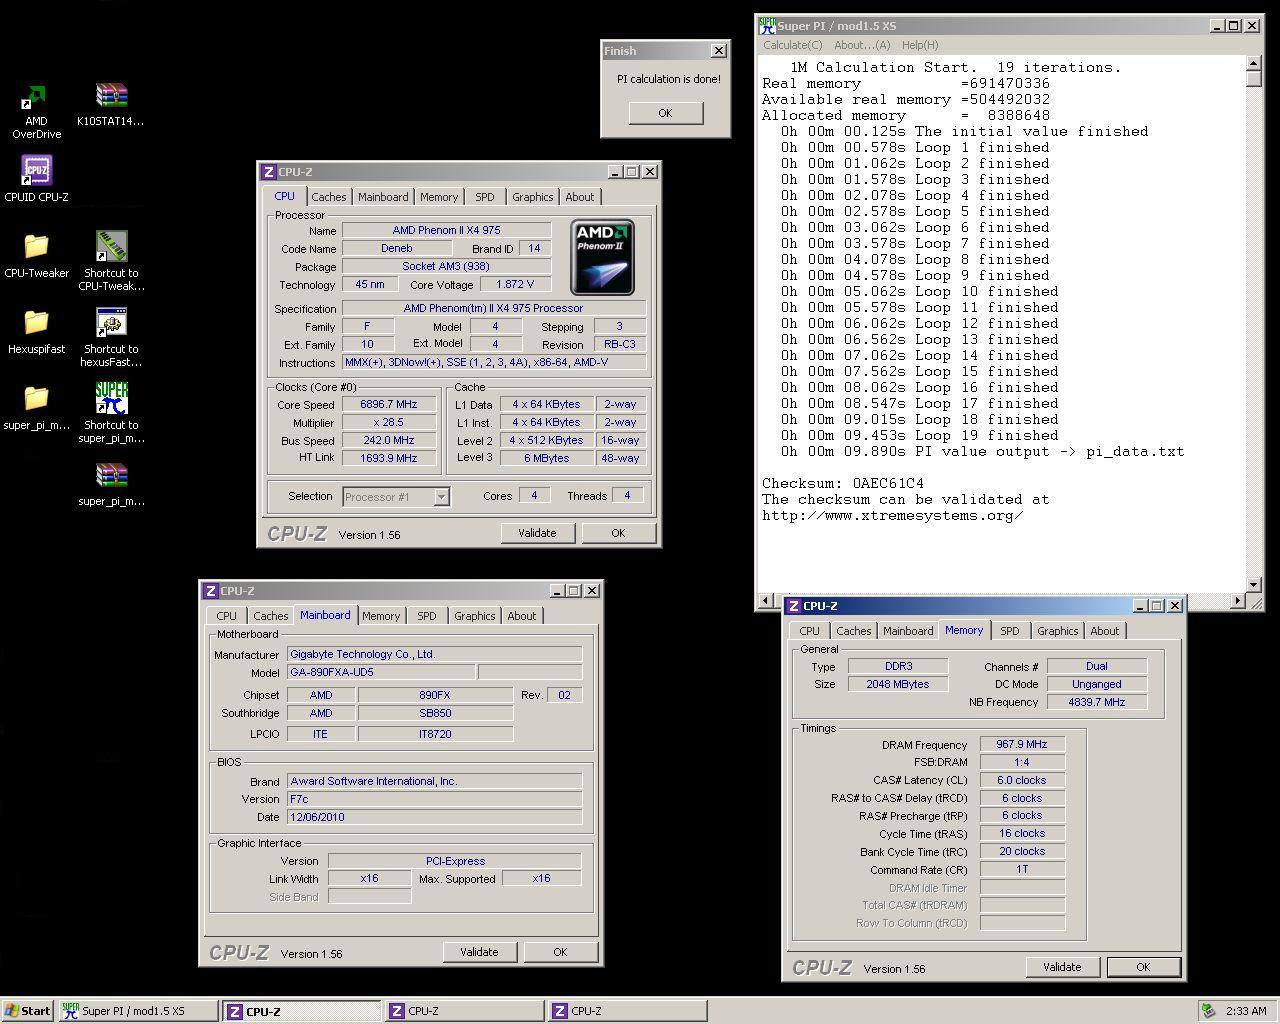
Task: Select SPD tab in the CPU window
Action: [485, 197]
